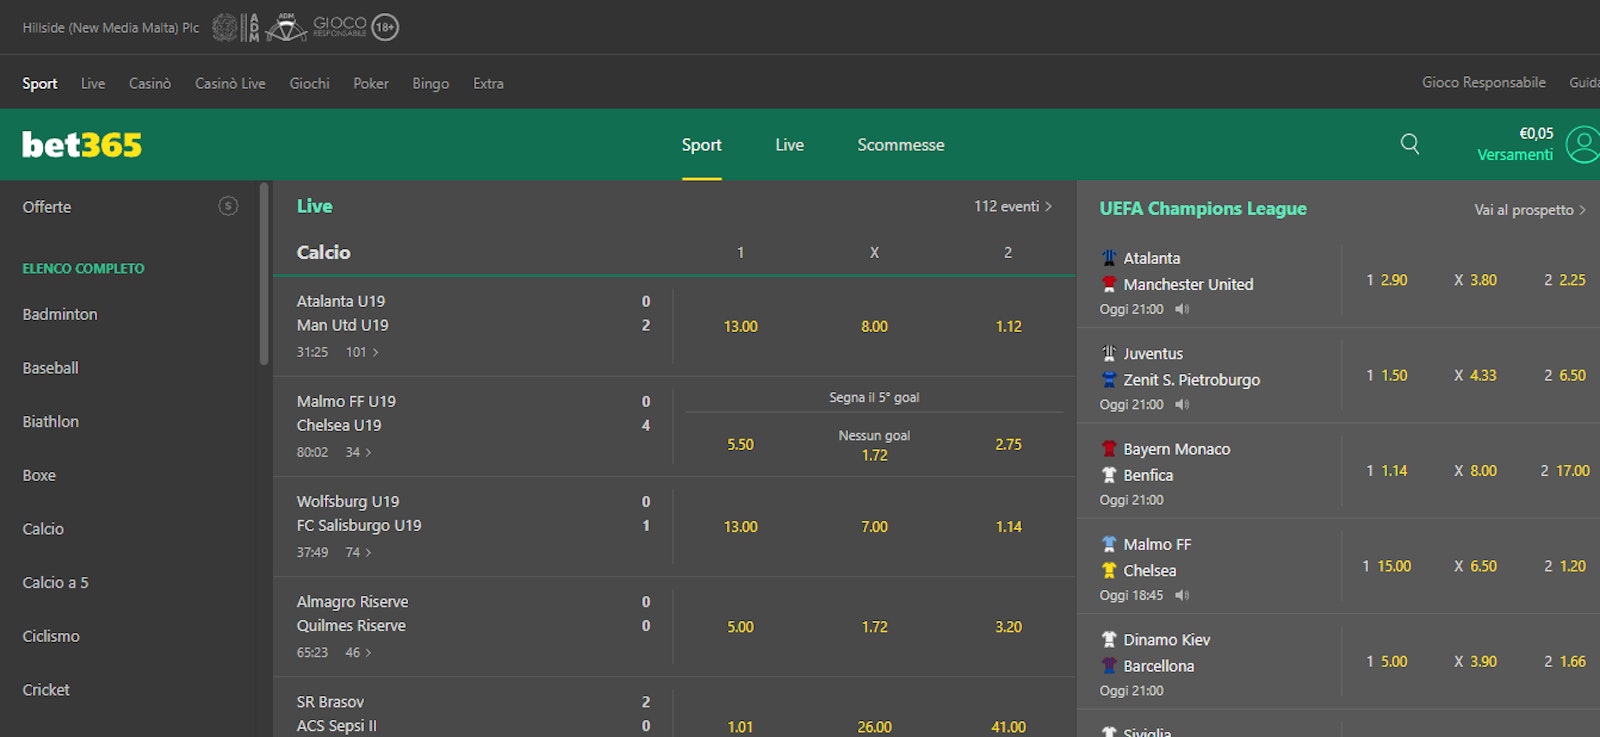Bet 8.00 draw in Atalanta U19 match
This screenshot has height=737, width=1600.
click(874, 326)
